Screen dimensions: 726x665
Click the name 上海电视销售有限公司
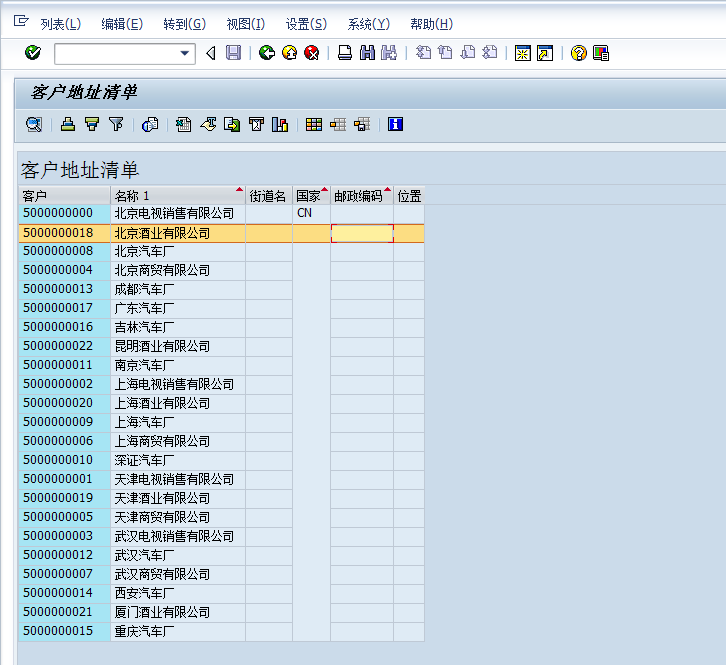174,385
